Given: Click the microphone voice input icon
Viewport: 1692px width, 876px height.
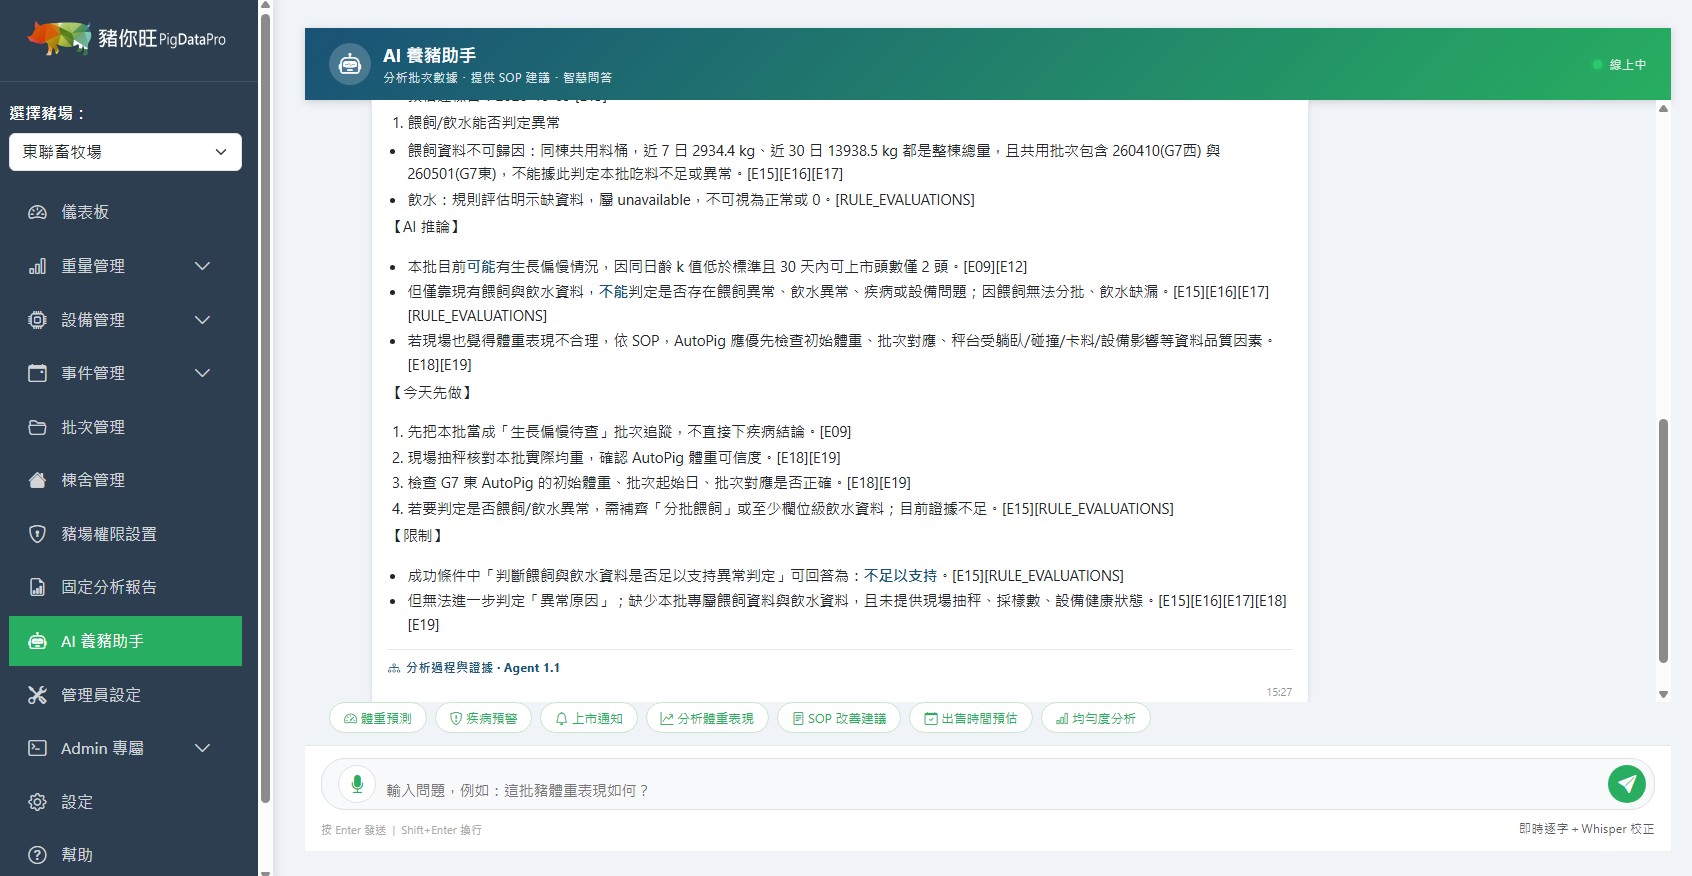Looking at the screenshot, I should pyautogui.click(x=357, y=784).
